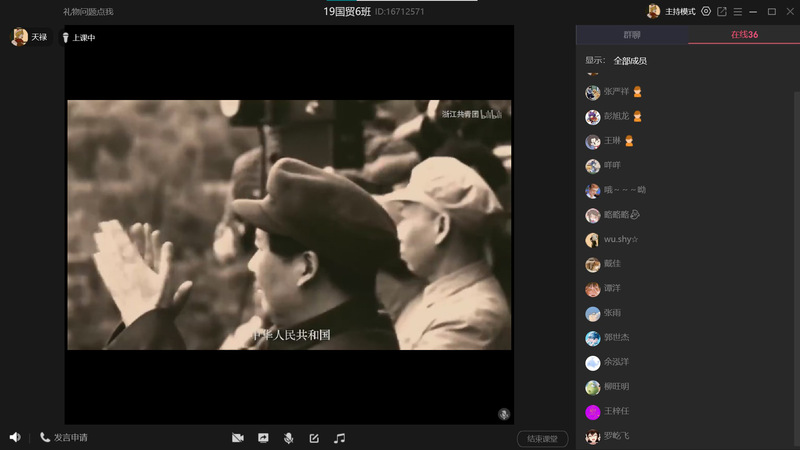Screen dimensions: 800x450
Task: Click the 天禄 teacher avatar
Action: click(19, 37)
